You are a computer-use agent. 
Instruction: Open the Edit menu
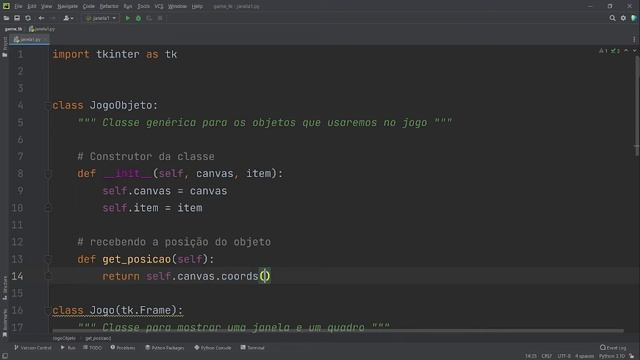[x=31, y=7]
